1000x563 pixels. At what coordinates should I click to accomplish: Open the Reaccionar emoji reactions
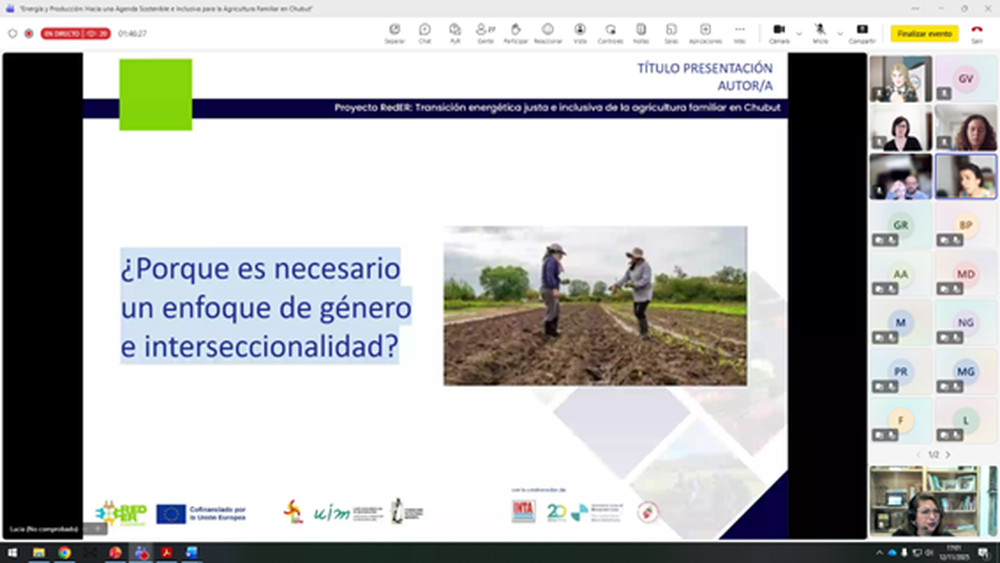(548, 33)
